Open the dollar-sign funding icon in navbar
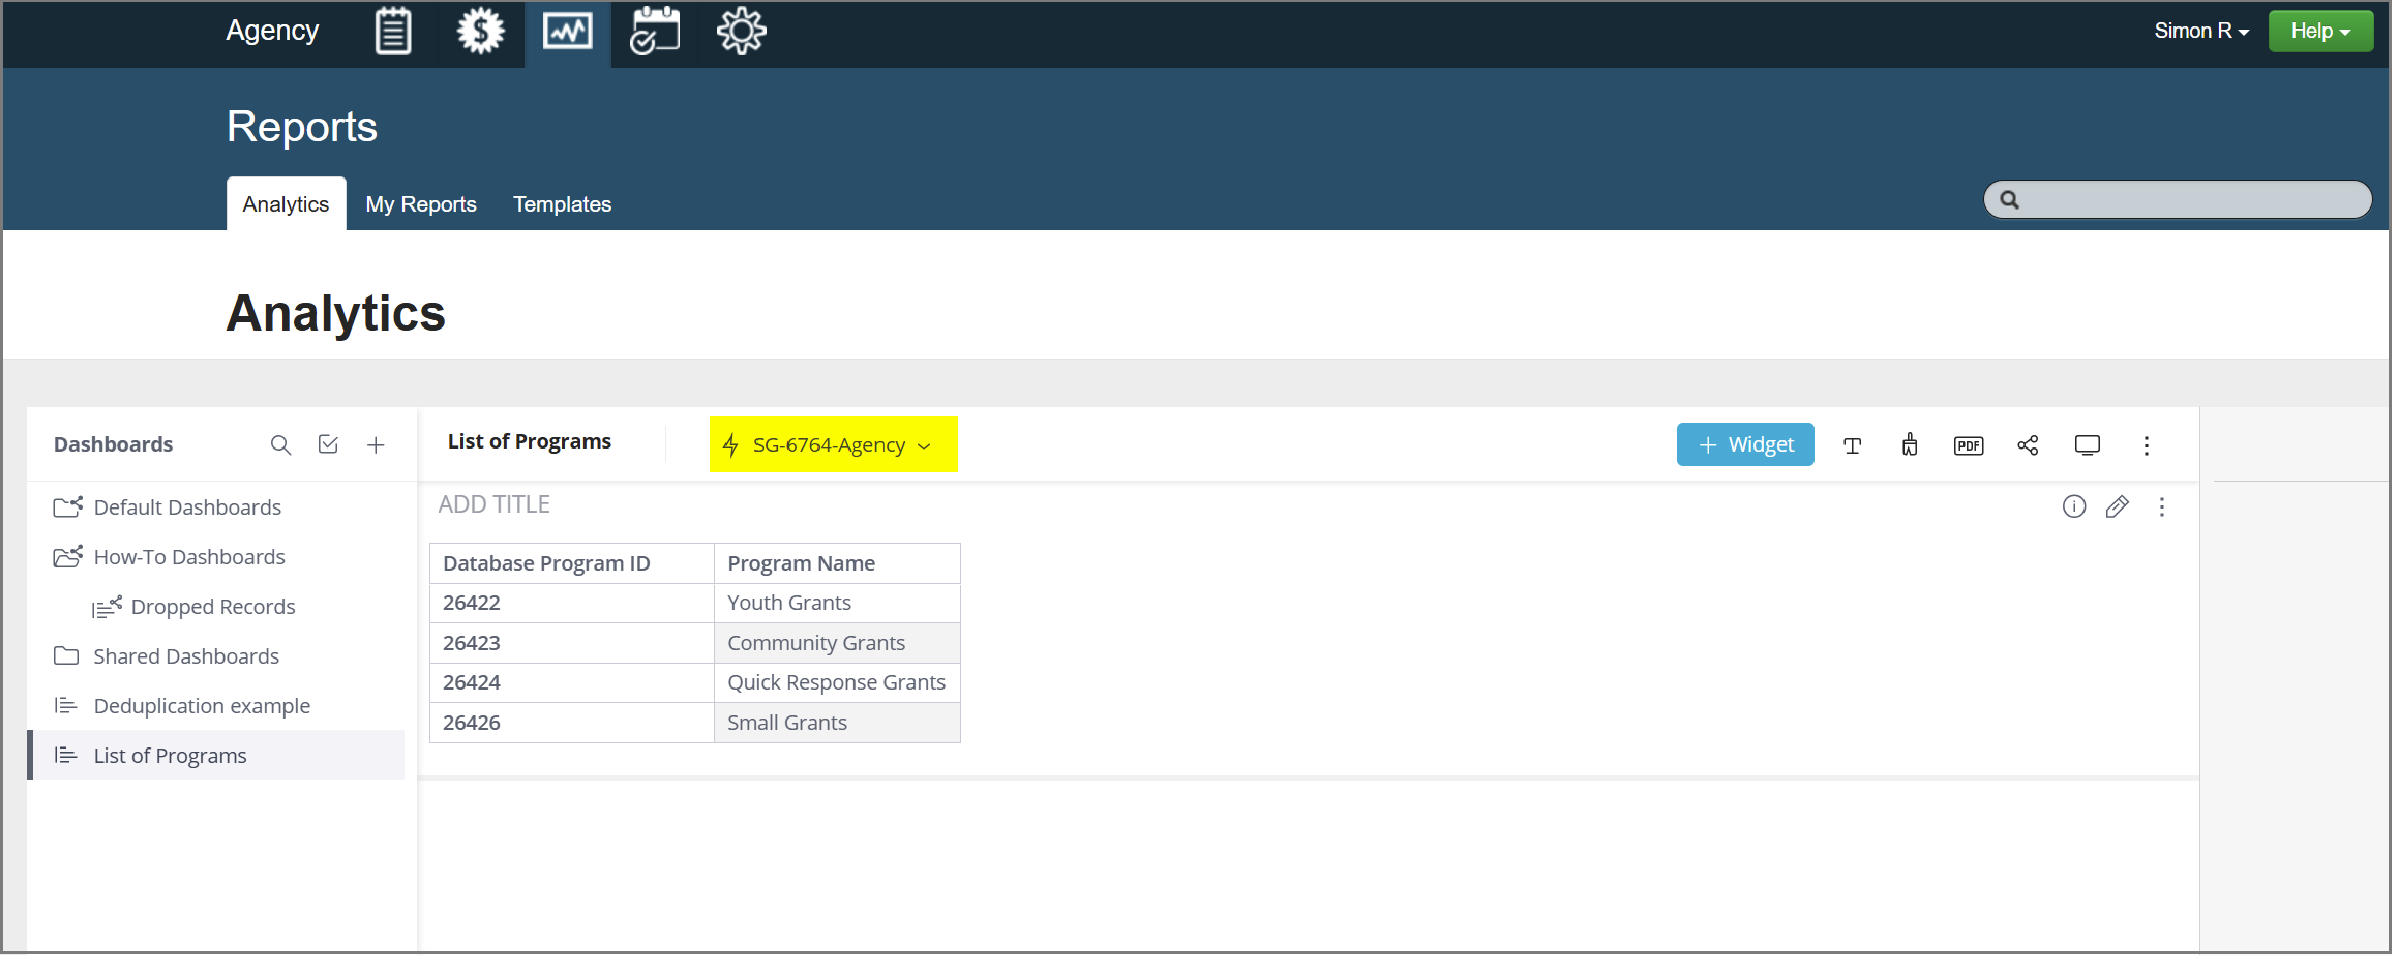This screenshot has width=2392, height=955. pyautogui.click(x=480, y=32)
